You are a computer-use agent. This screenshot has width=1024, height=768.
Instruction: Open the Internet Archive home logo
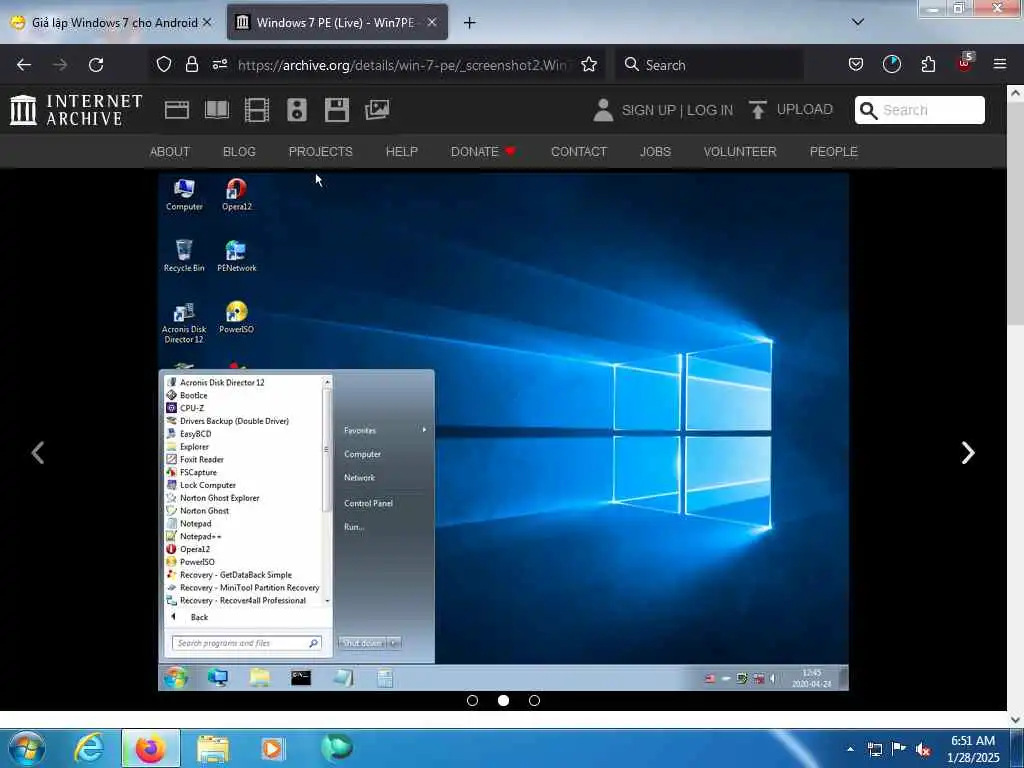(x=76, y=110)
